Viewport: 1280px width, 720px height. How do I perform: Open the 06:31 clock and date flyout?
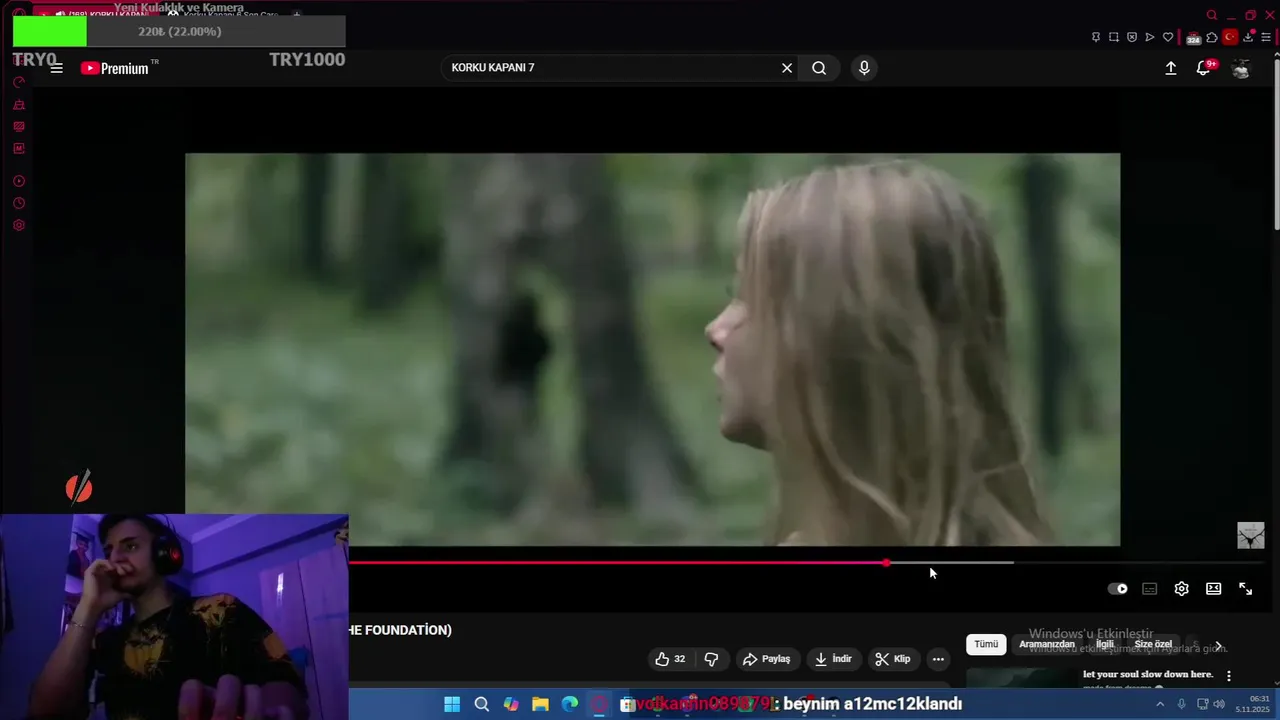point(1253,704)
